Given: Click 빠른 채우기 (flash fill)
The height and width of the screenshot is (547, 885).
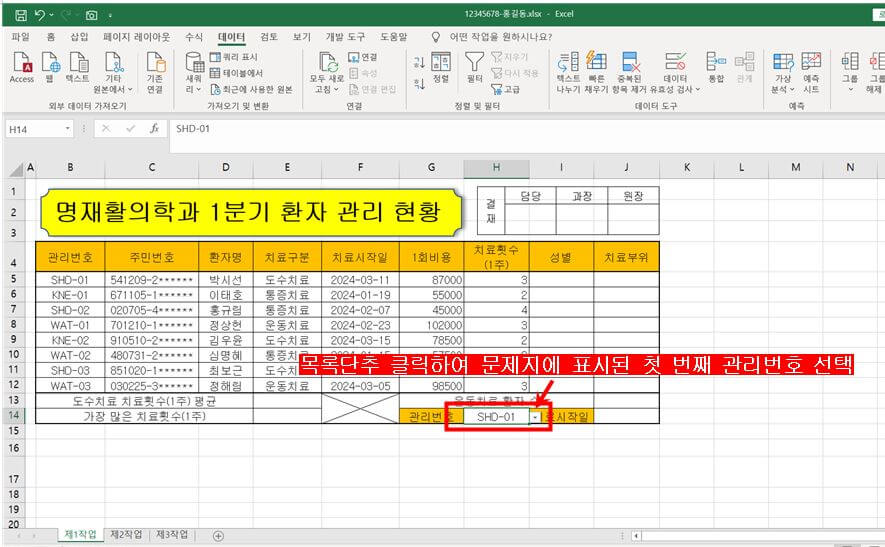Looking at the screenshot, I should coord(596,72).
